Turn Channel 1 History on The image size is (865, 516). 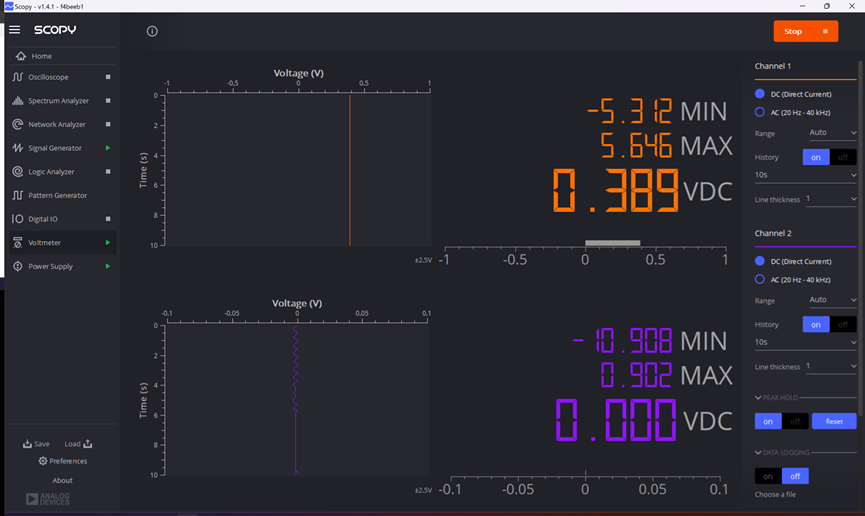tap(816, 157)
